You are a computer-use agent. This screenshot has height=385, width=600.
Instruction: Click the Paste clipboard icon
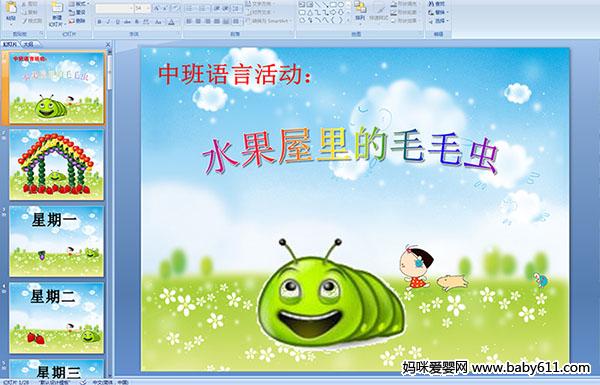tap(11, 8)
